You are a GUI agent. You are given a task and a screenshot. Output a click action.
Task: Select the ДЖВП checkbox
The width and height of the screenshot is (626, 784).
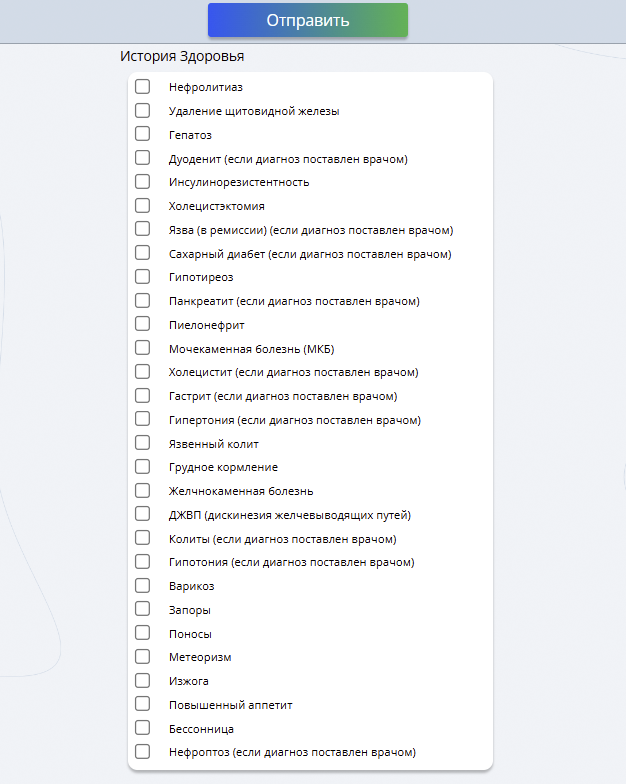click(x=142, y=514)
